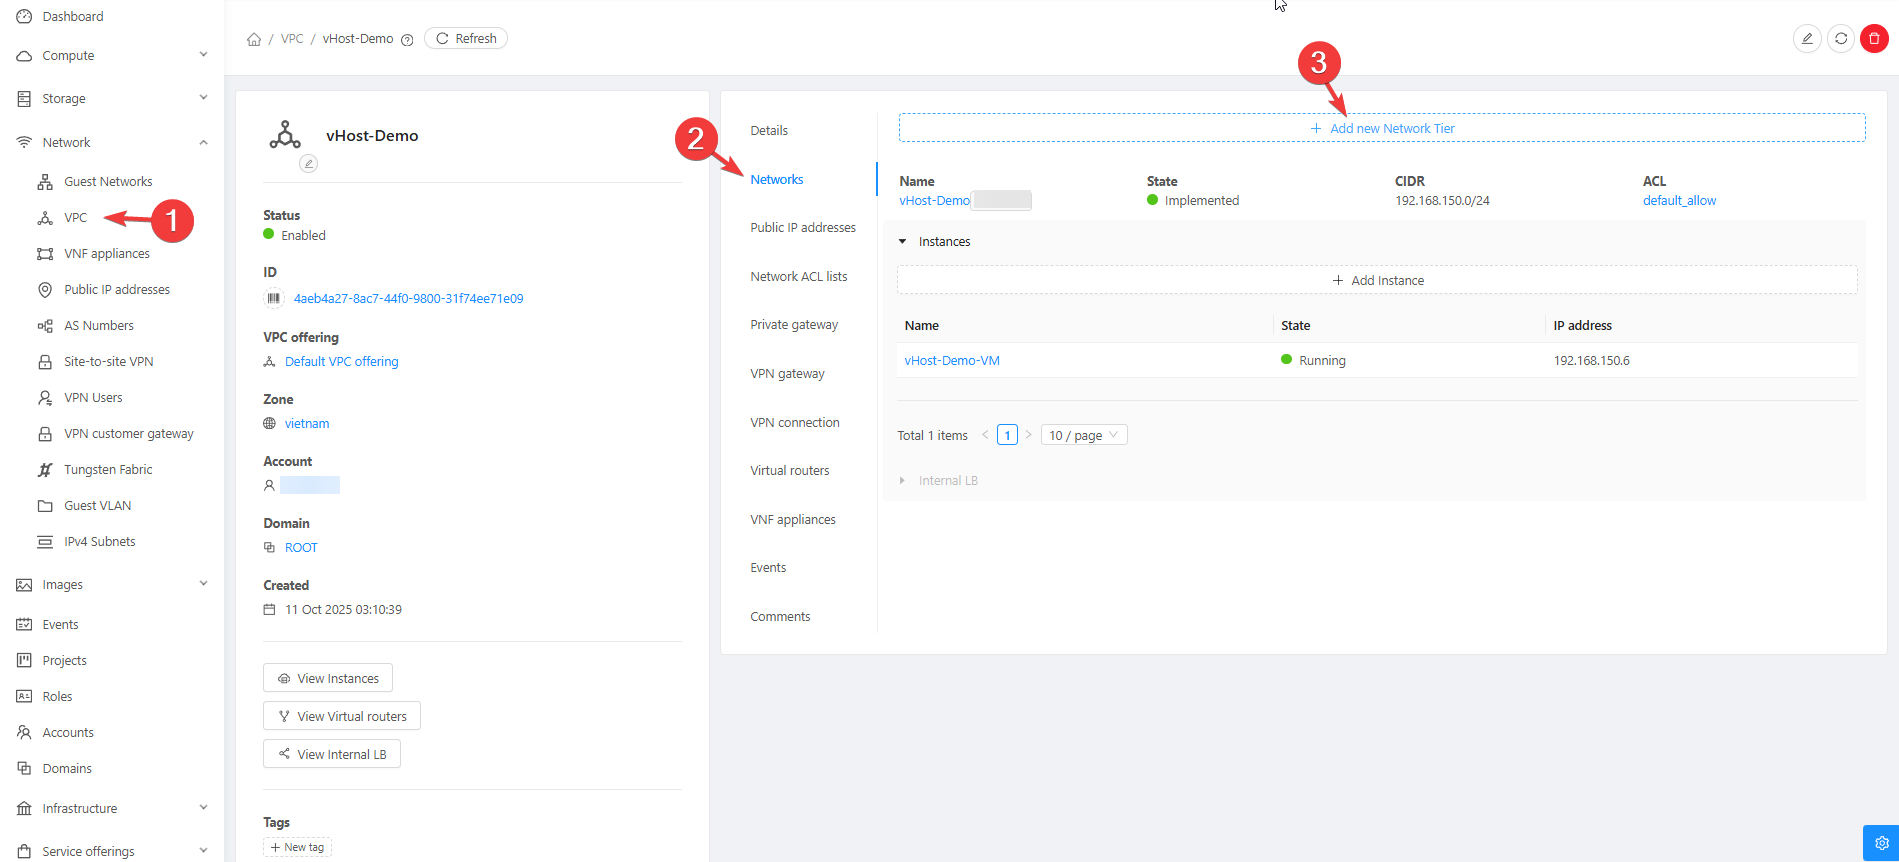Open the settings gear in bottom corner
The image size is (1899, 862).
click(x=1881, y=842)
